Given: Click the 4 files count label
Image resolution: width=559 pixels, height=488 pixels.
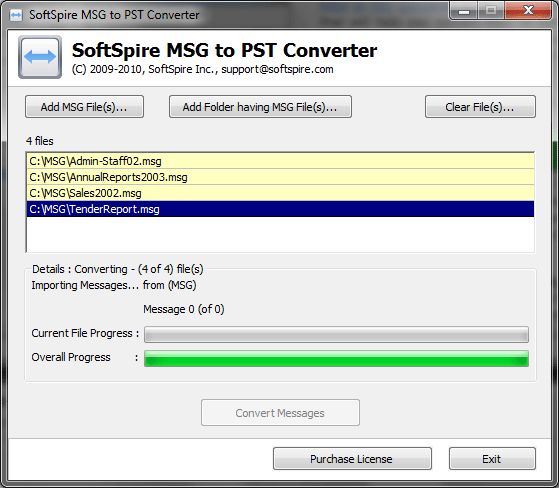Looking at the screenshot, I should tap(40, 141).
